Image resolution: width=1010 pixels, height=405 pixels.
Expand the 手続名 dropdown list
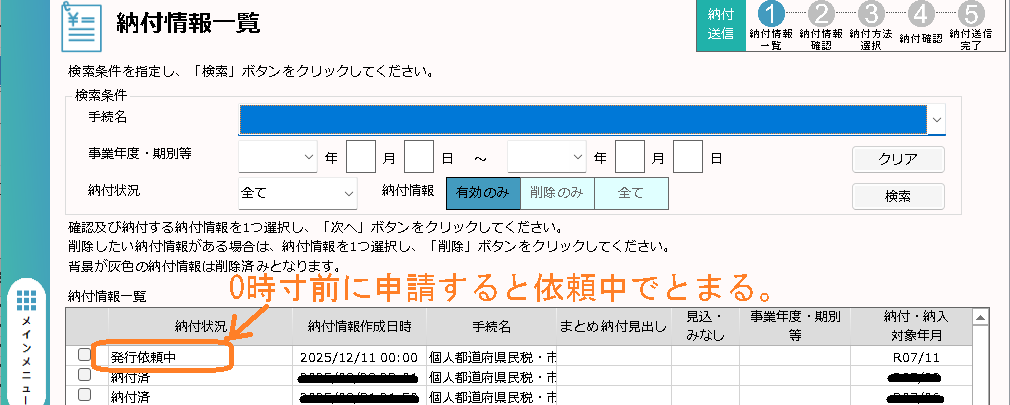[x=937, y=119]
